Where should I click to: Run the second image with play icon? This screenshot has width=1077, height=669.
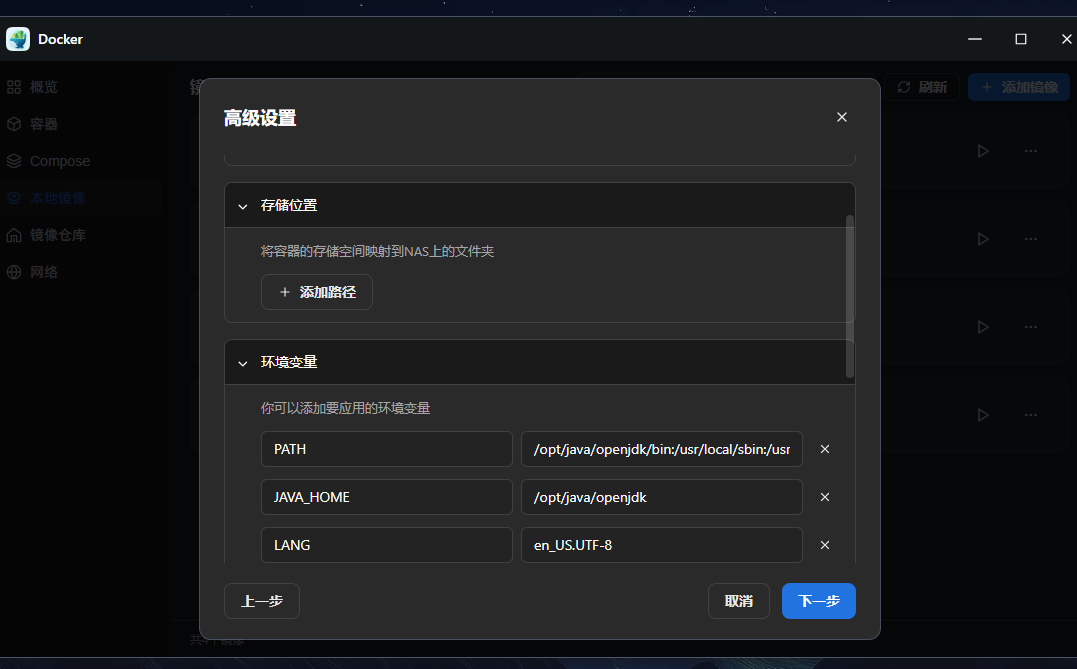(x=983, y=239)
